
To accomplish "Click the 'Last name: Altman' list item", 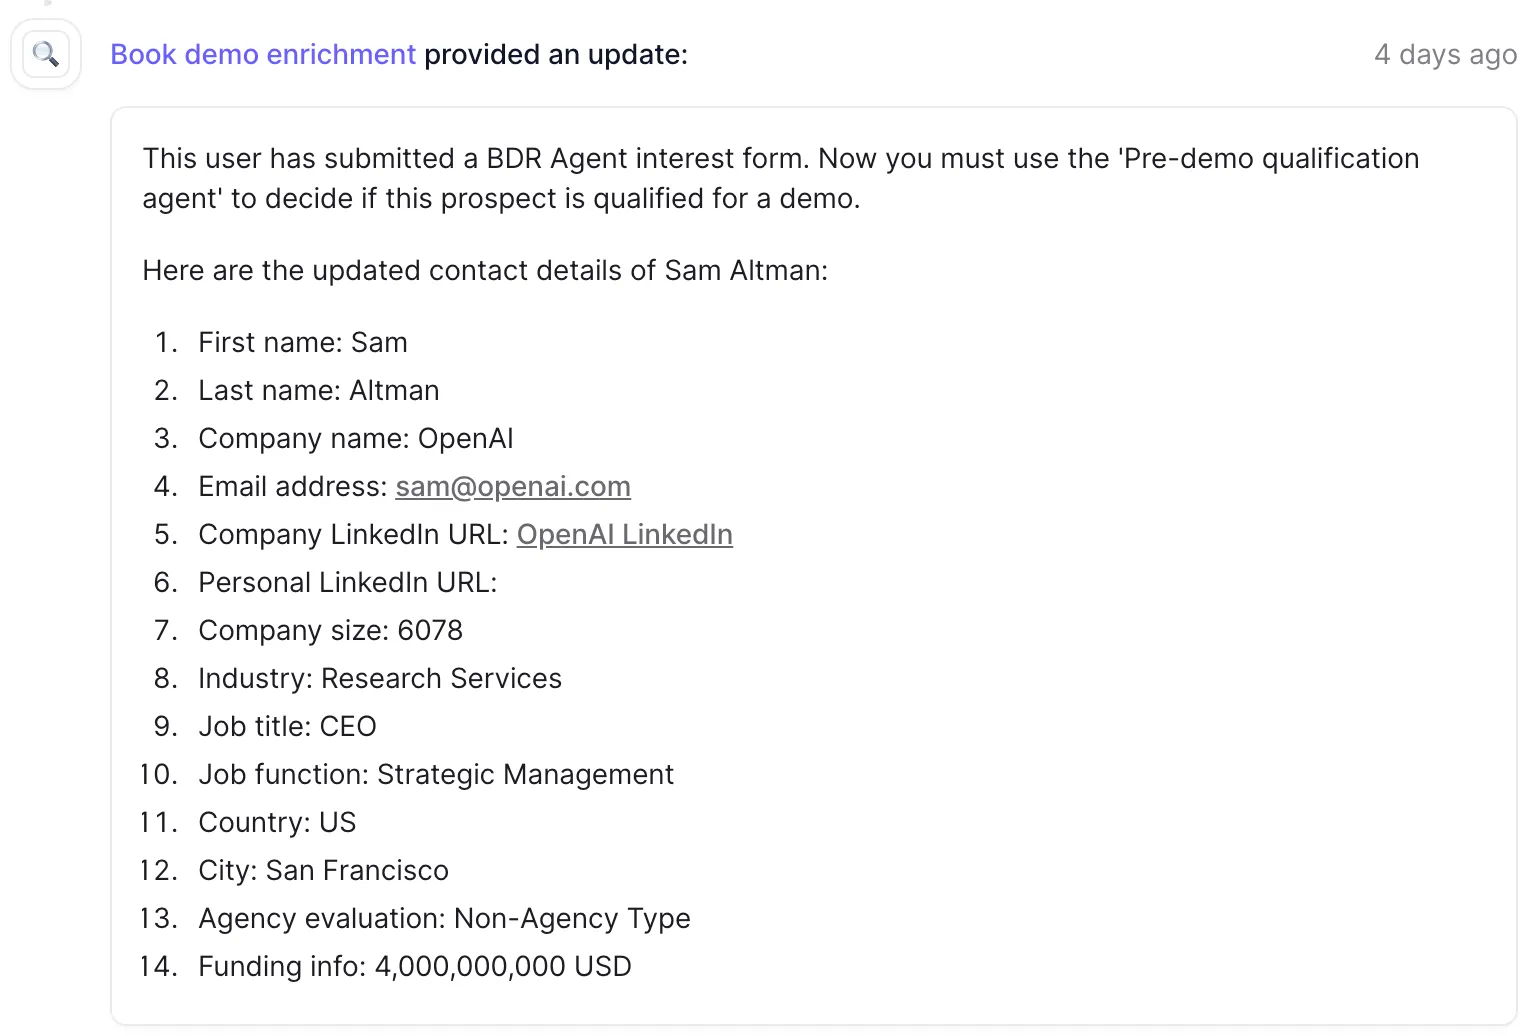I will pyautogui.click(x=318, y=391).
